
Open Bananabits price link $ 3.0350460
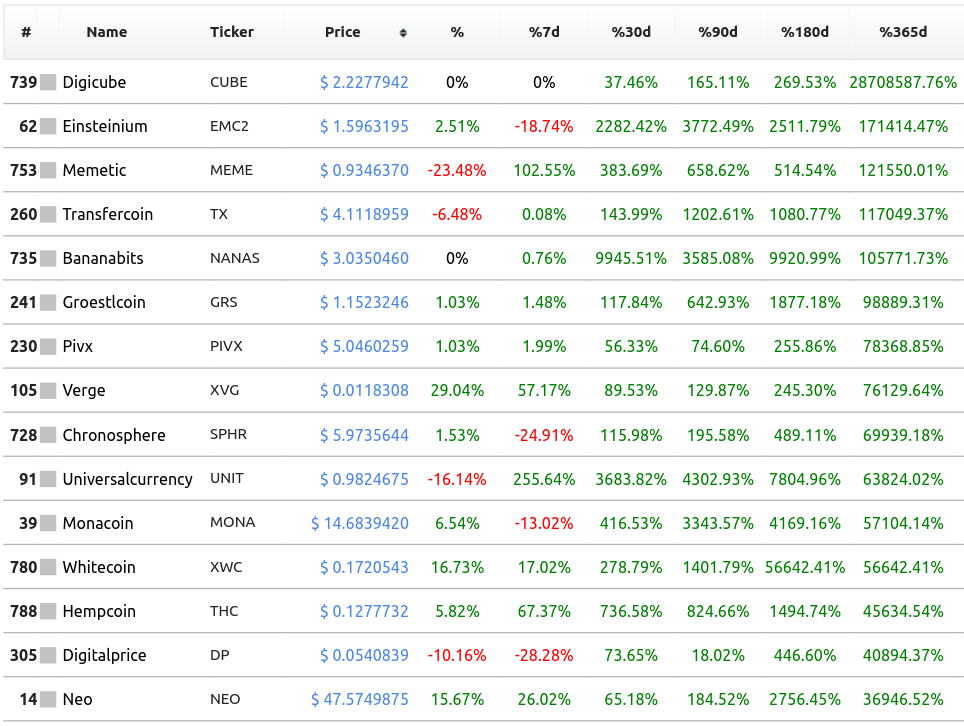click(364, 258)
